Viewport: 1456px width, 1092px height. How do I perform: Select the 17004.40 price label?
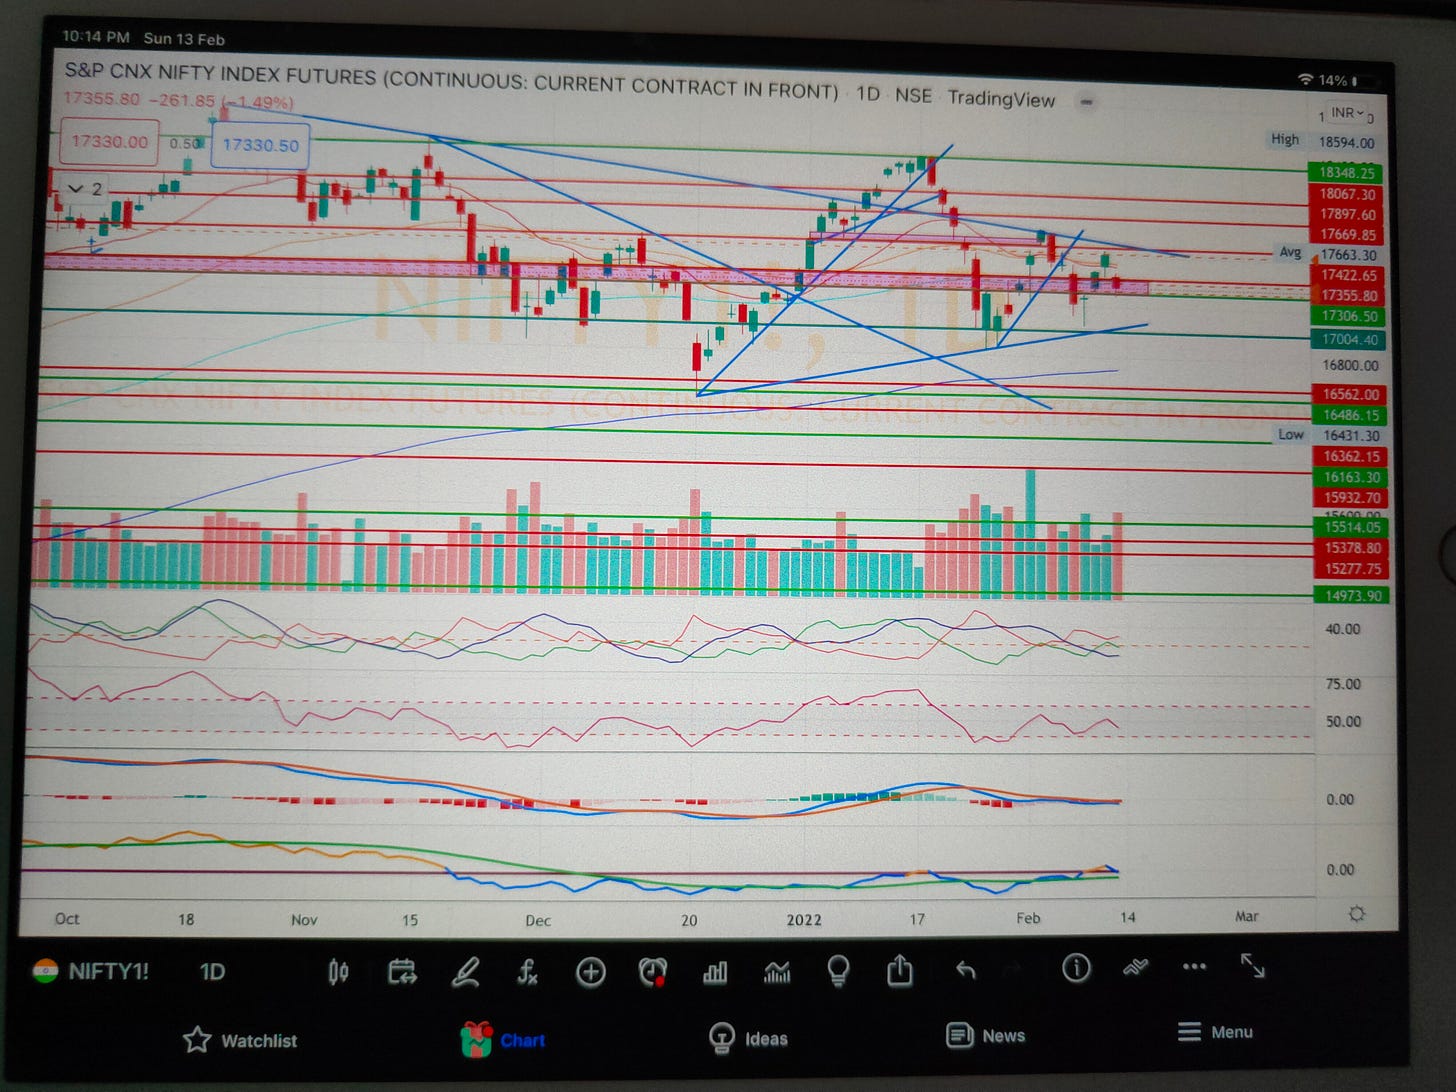pos(1348,340)
